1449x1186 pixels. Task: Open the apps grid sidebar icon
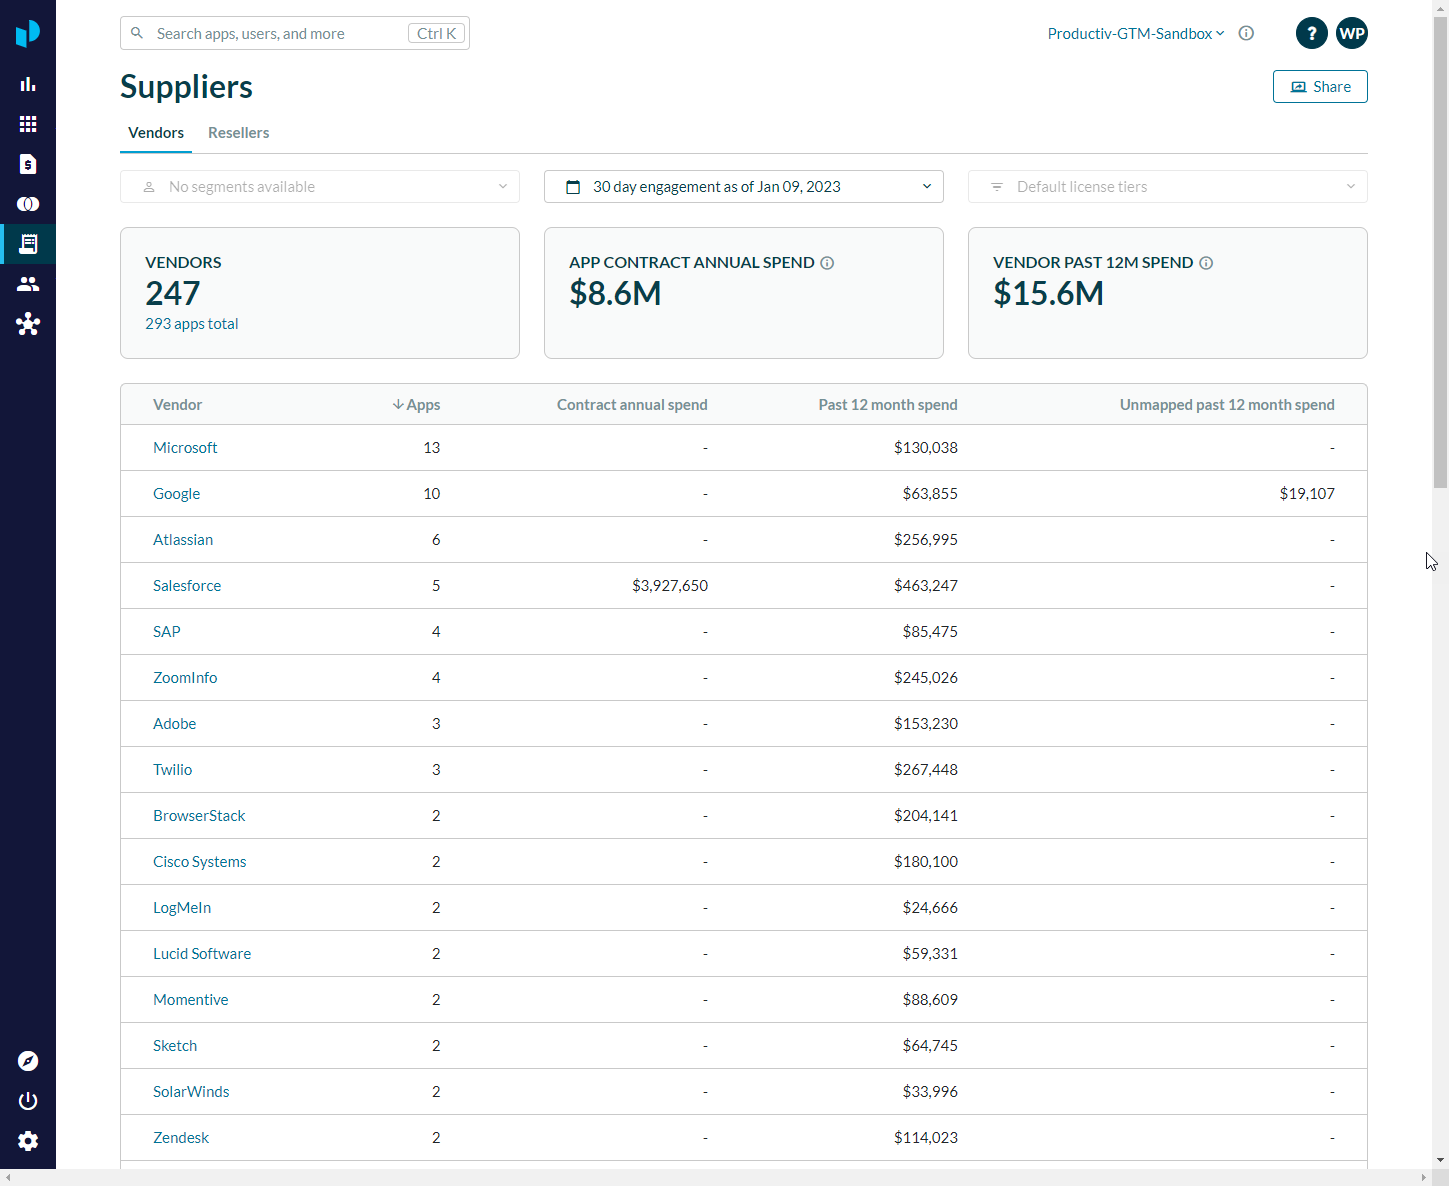28,124
